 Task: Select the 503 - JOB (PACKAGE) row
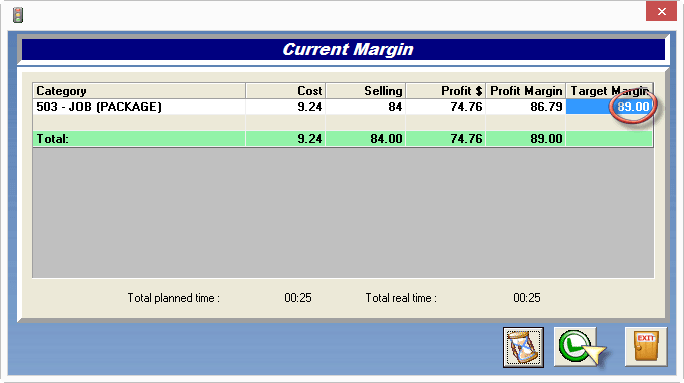[342, 107]
